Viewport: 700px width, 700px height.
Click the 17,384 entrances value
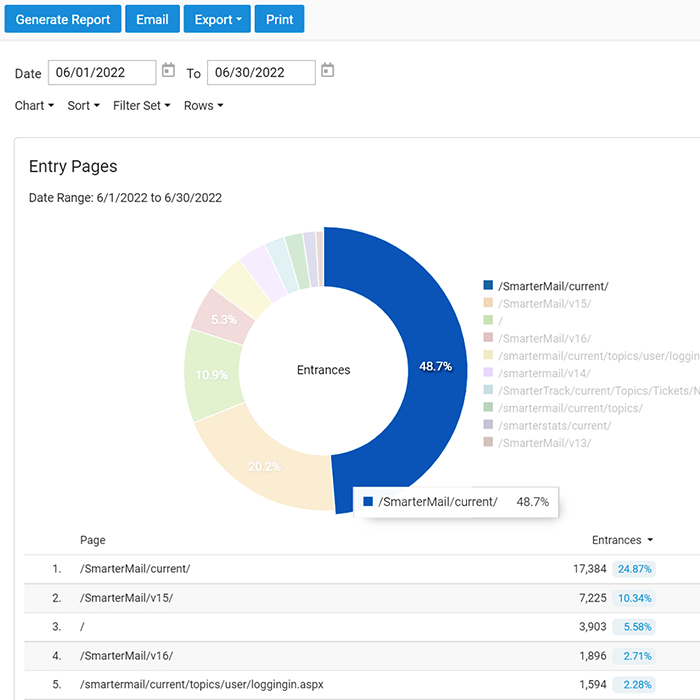(590, 569)
